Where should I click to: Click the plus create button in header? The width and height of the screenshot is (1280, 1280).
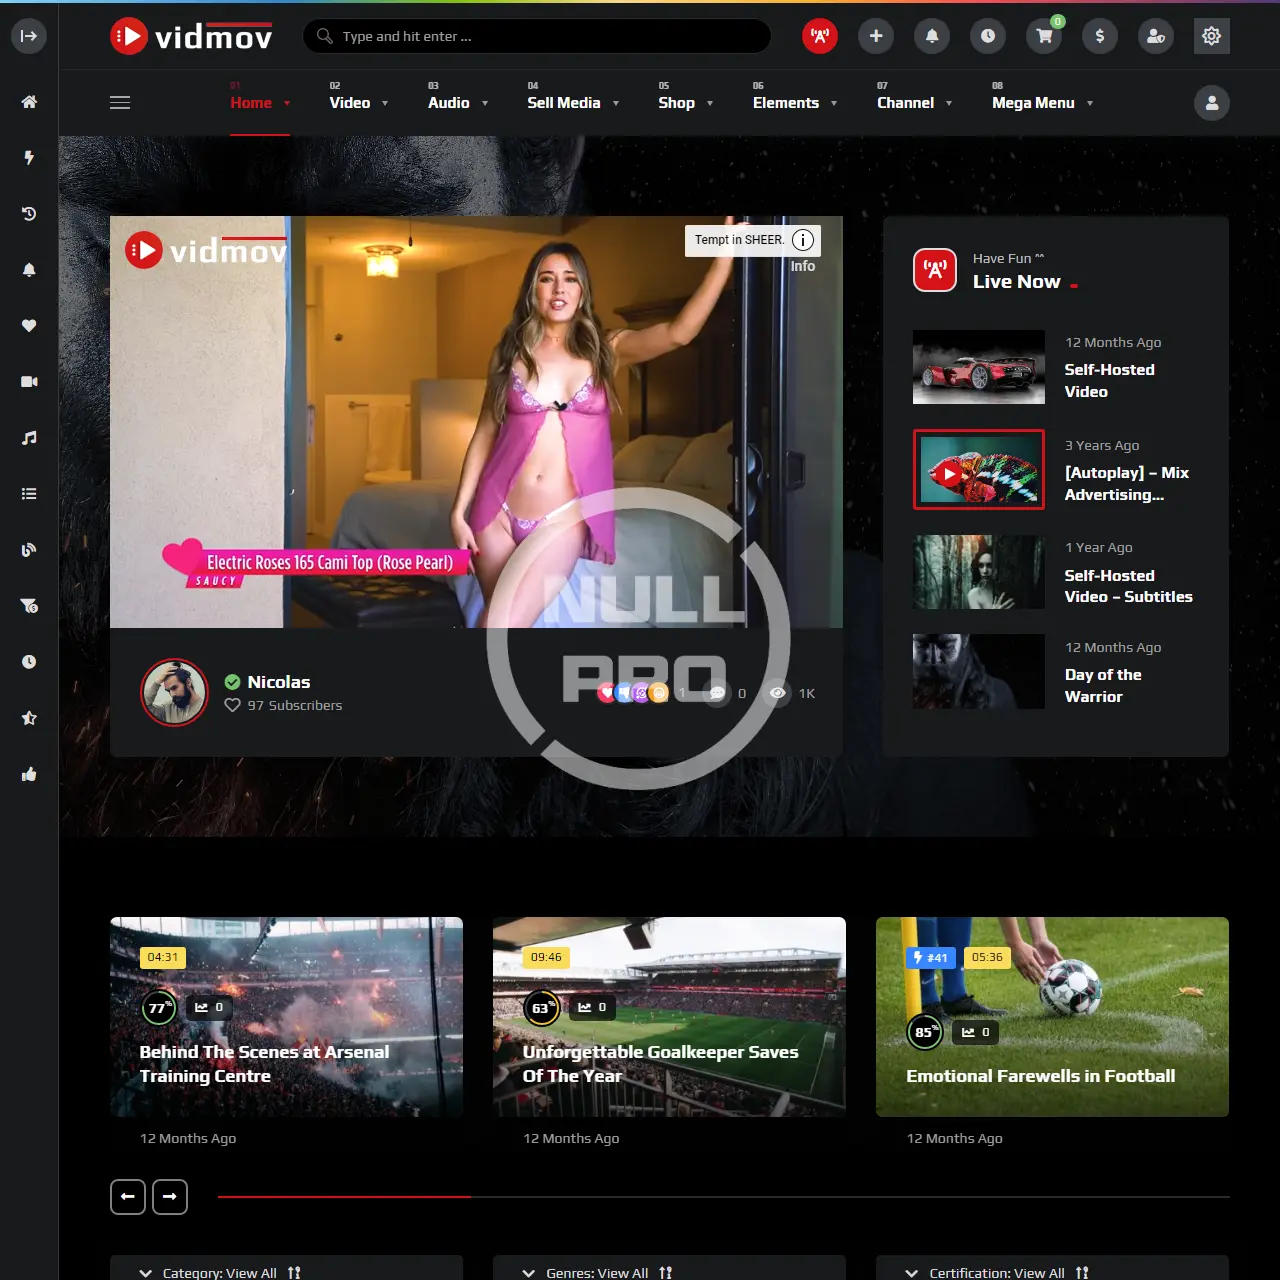pos(876,36)
